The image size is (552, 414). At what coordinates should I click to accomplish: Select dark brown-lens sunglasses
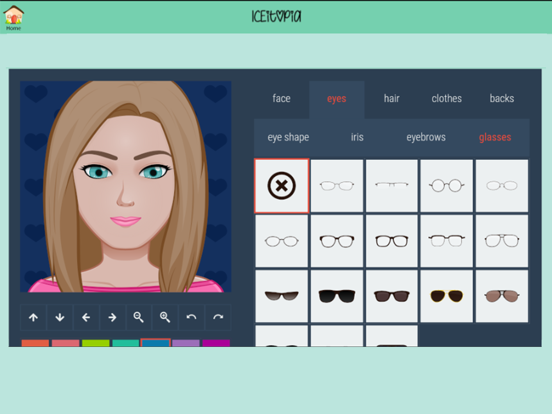point(391,296)
